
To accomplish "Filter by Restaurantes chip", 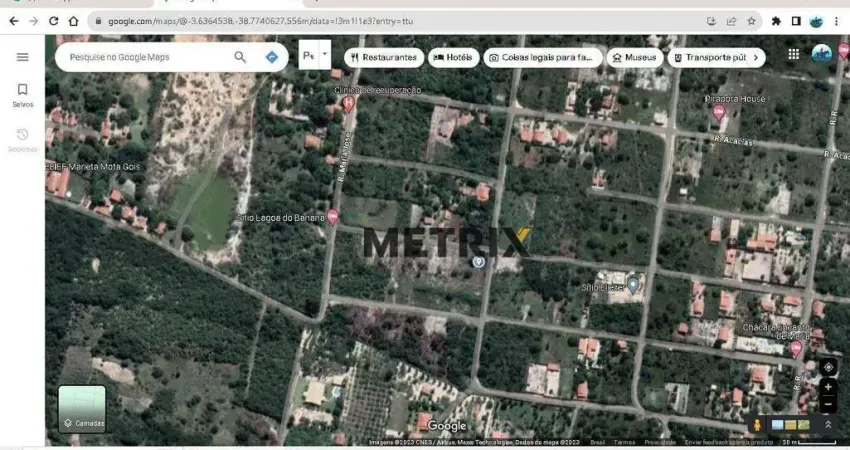I will click(384, 57).
